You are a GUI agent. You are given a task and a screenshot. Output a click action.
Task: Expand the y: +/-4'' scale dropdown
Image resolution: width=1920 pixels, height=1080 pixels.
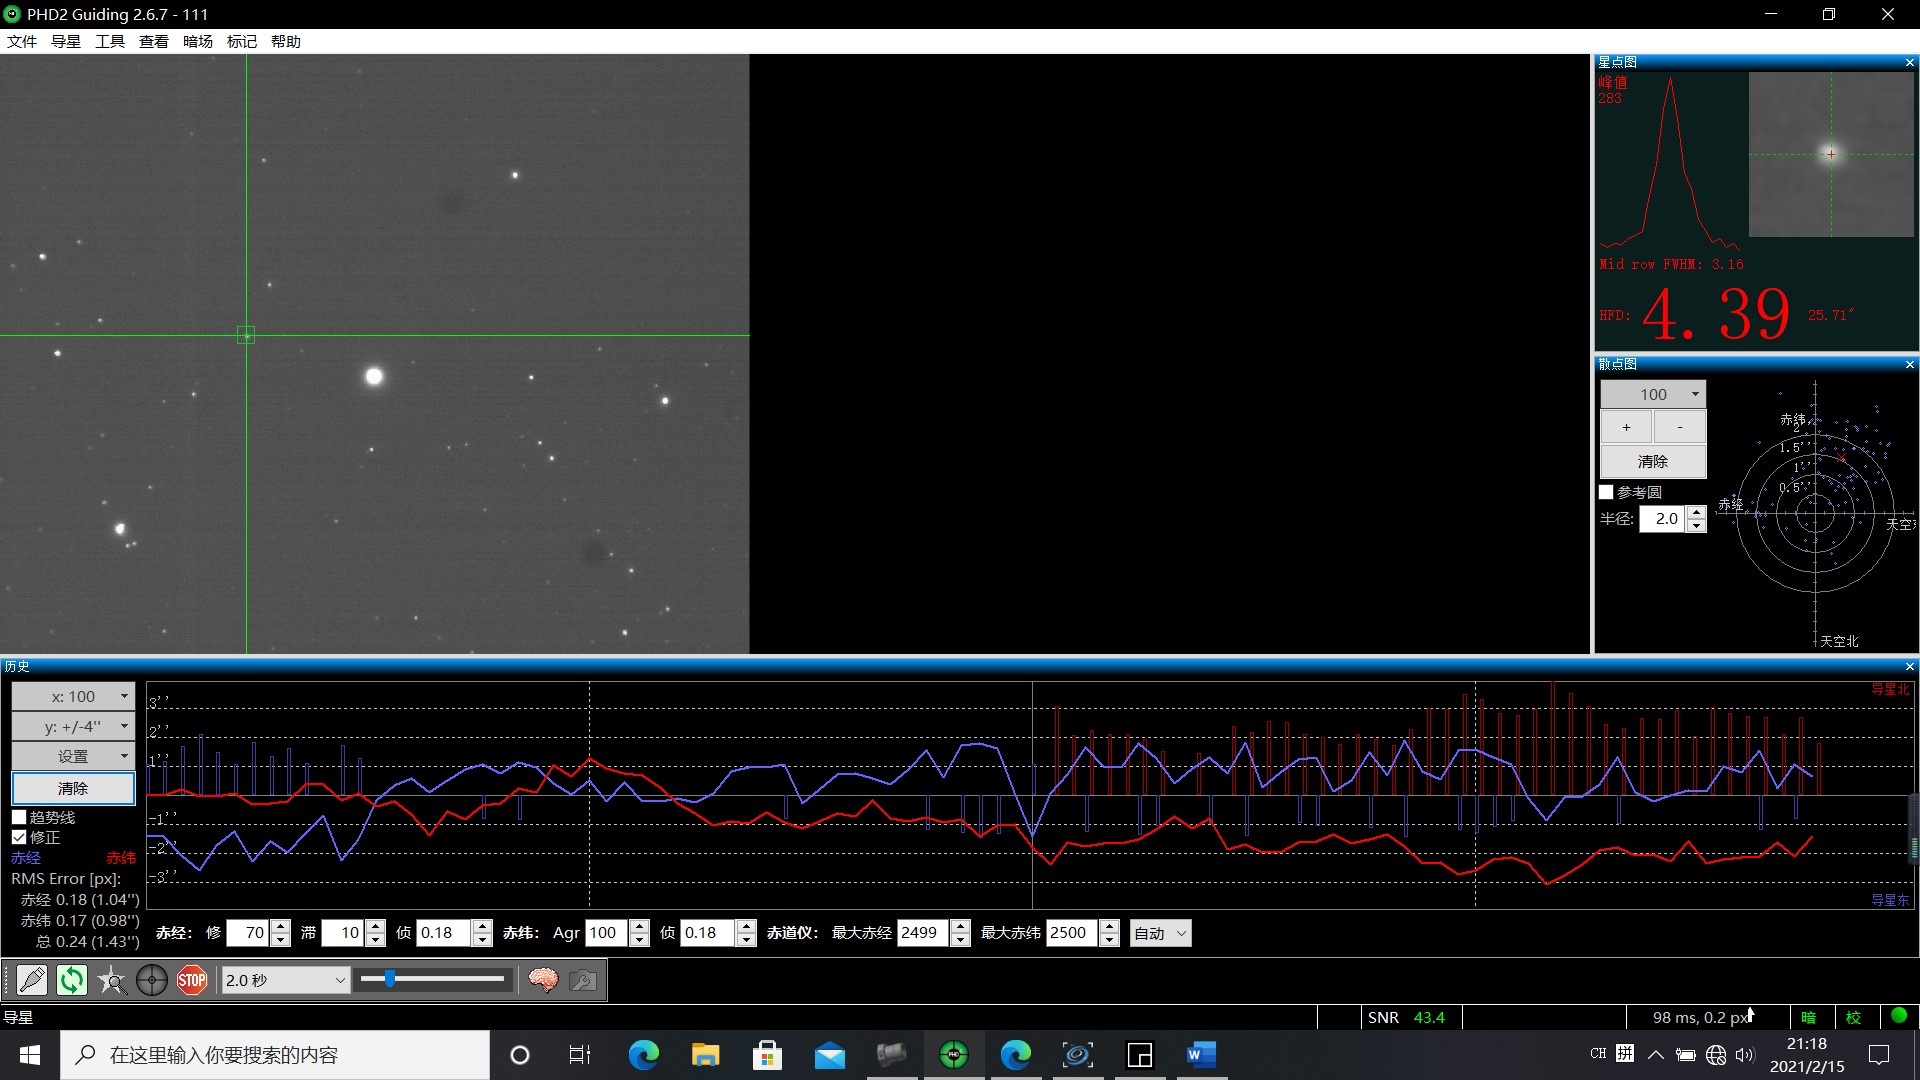tap(73, 726)
